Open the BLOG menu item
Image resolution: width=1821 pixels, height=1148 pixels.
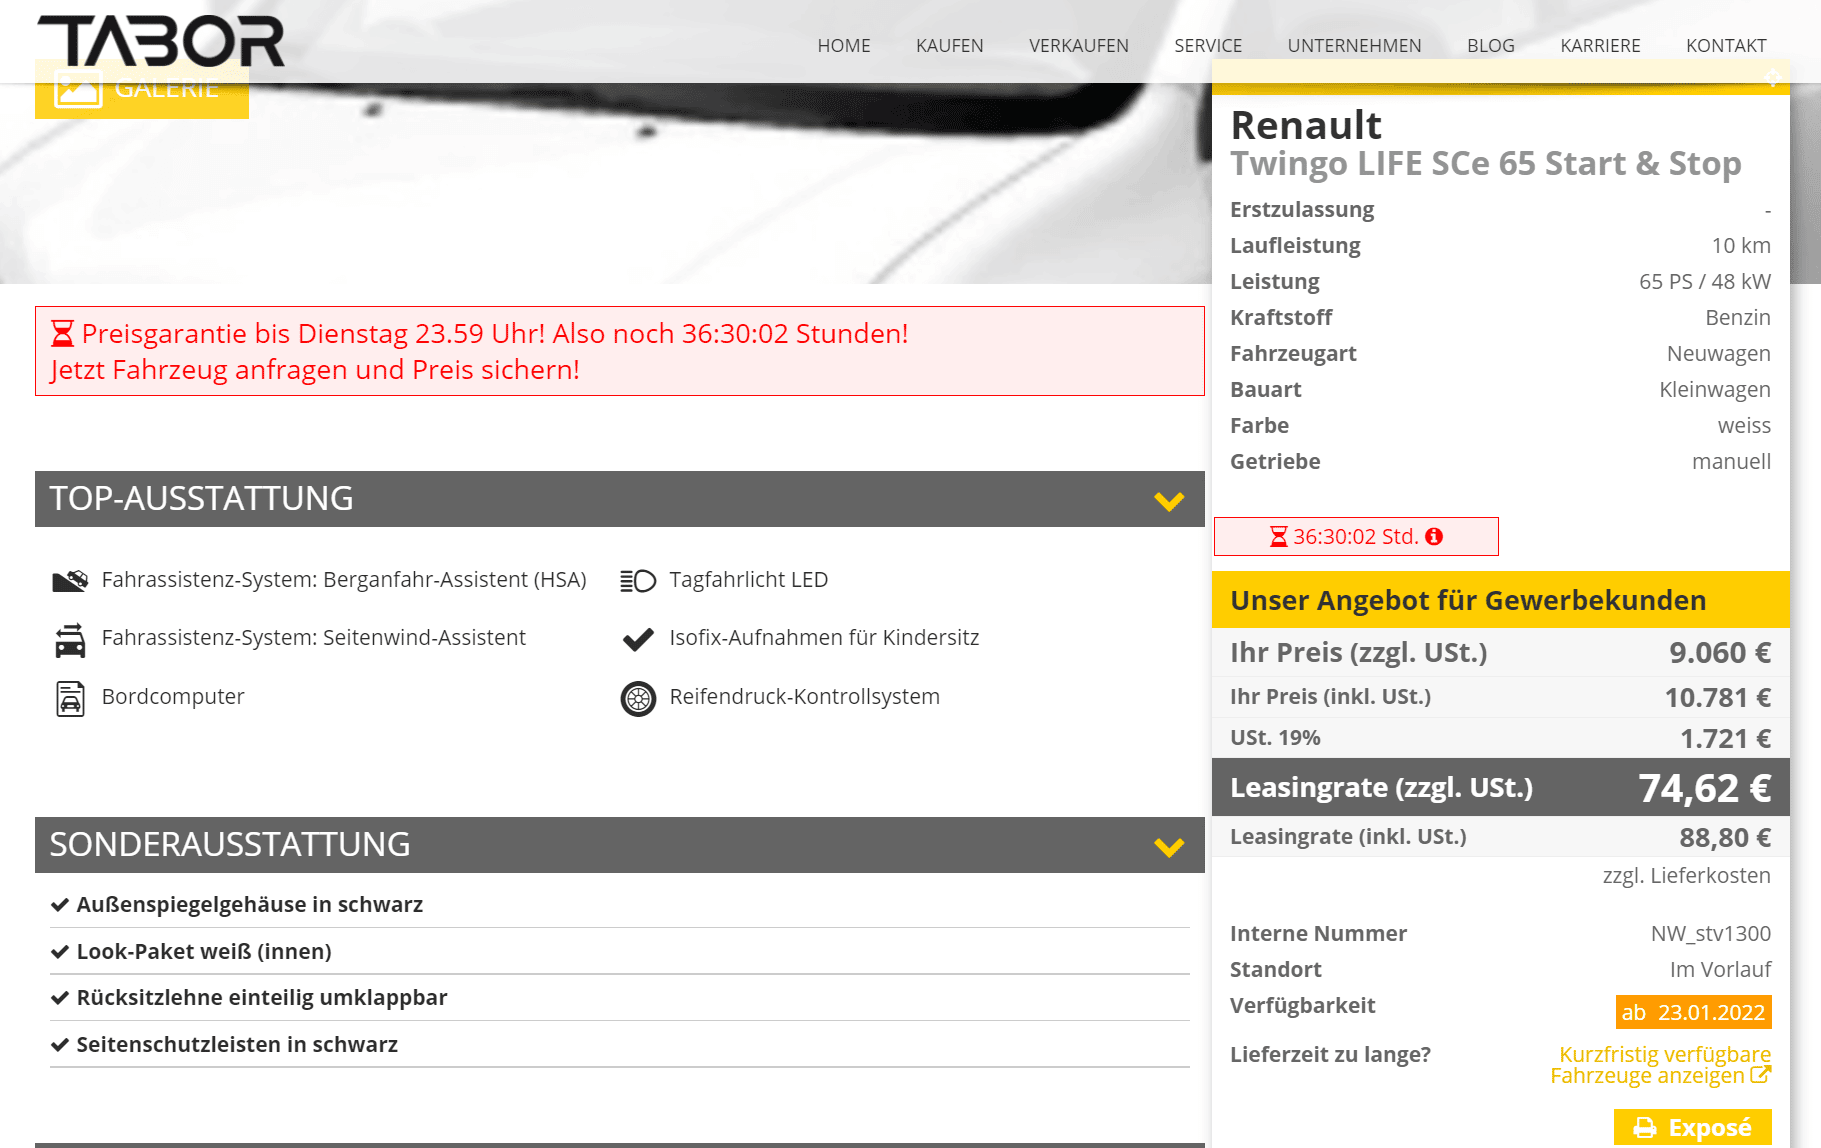click(1491, 46)
